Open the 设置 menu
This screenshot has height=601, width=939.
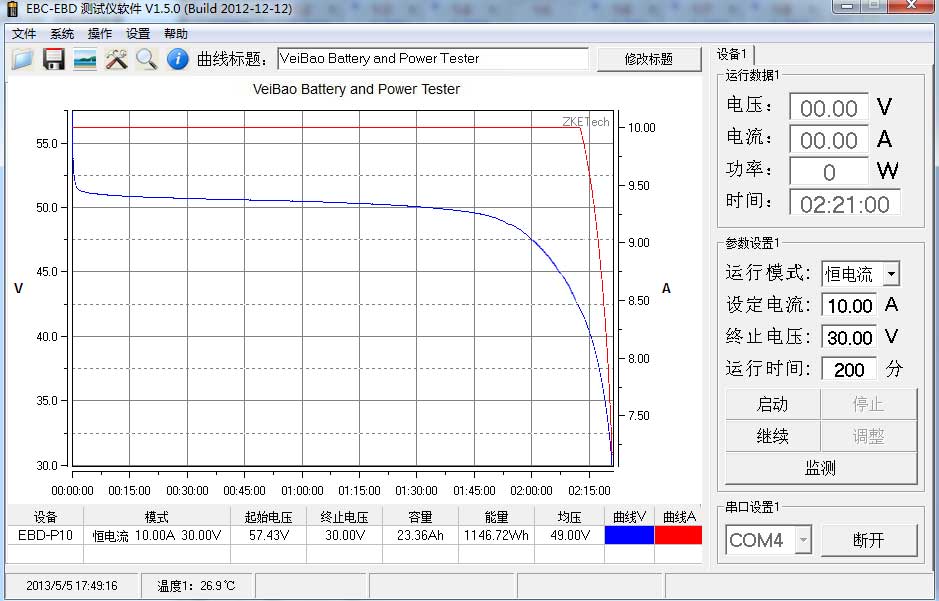138,34
